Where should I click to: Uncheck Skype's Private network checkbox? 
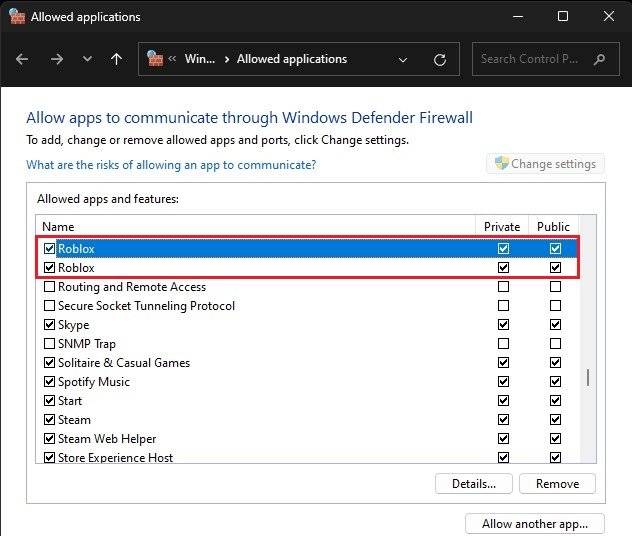pos(503,325)
